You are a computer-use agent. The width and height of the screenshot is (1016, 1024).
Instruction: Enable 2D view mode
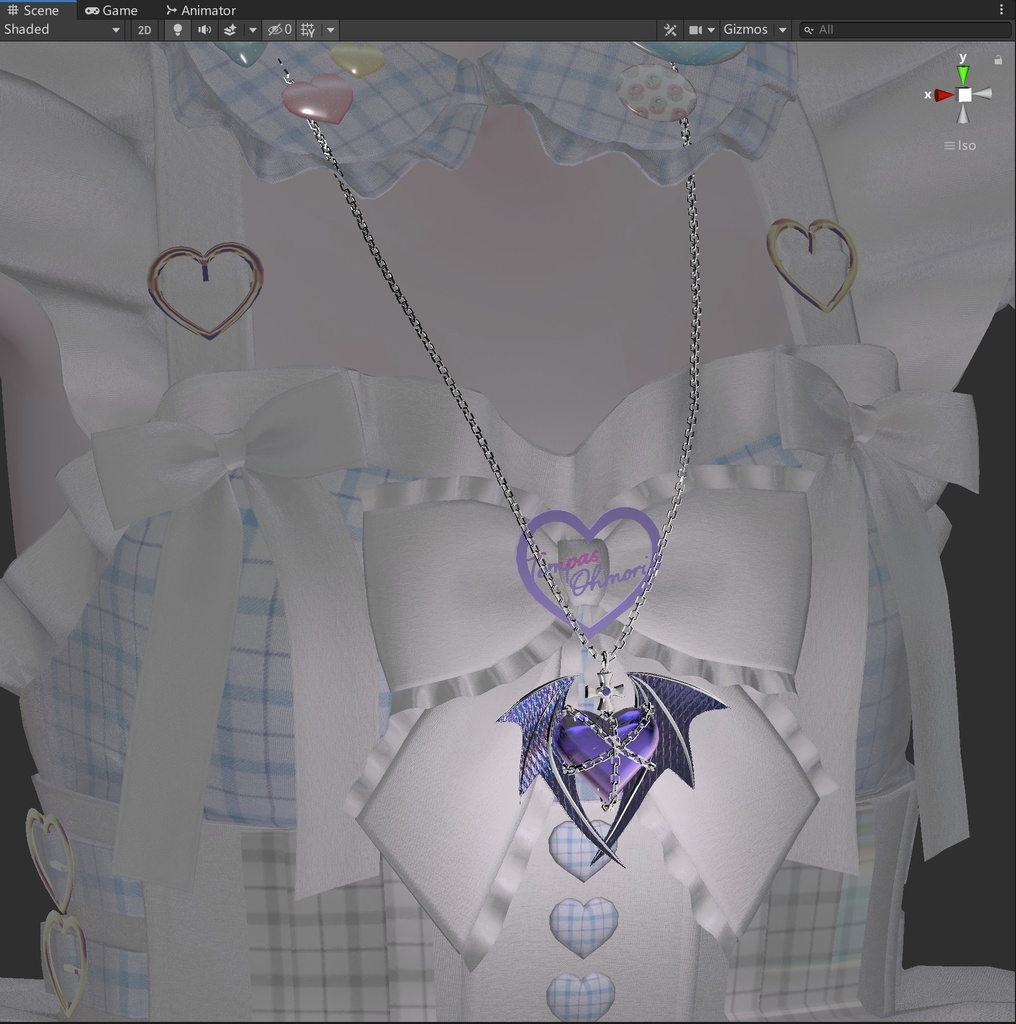(x=144, y=30)
